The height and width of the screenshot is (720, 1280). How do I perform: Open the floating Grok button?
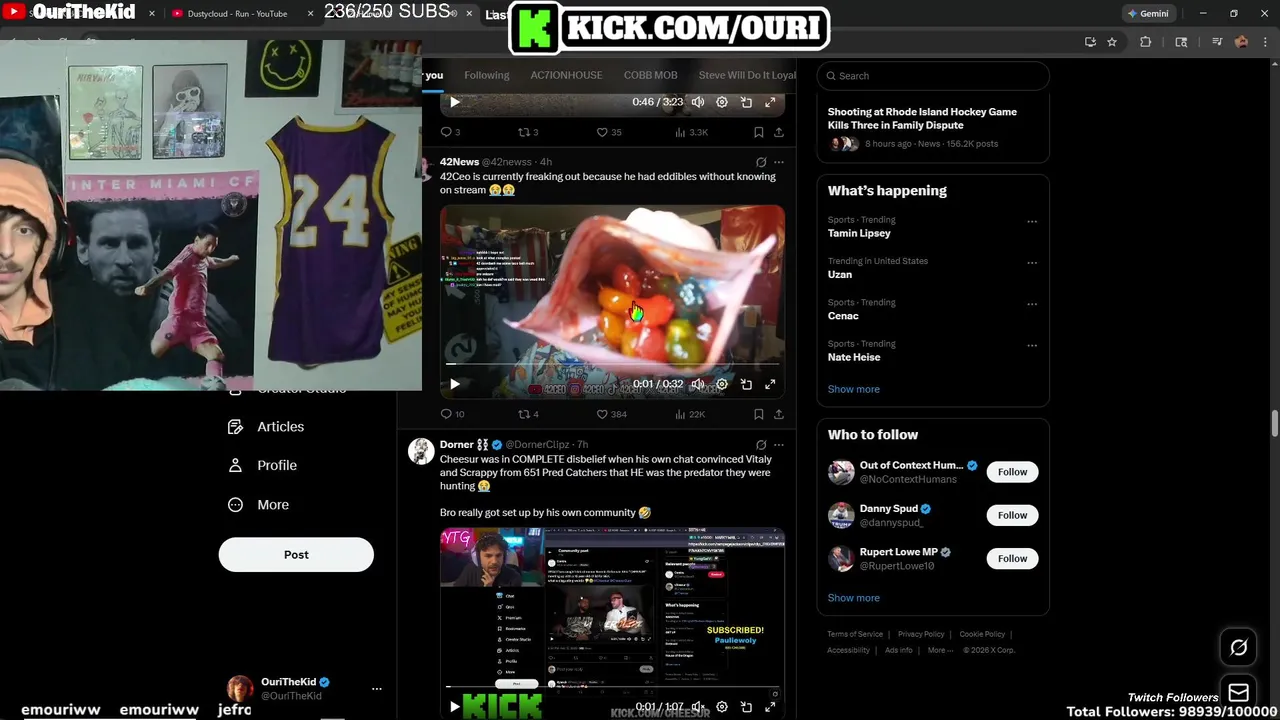1238,648
